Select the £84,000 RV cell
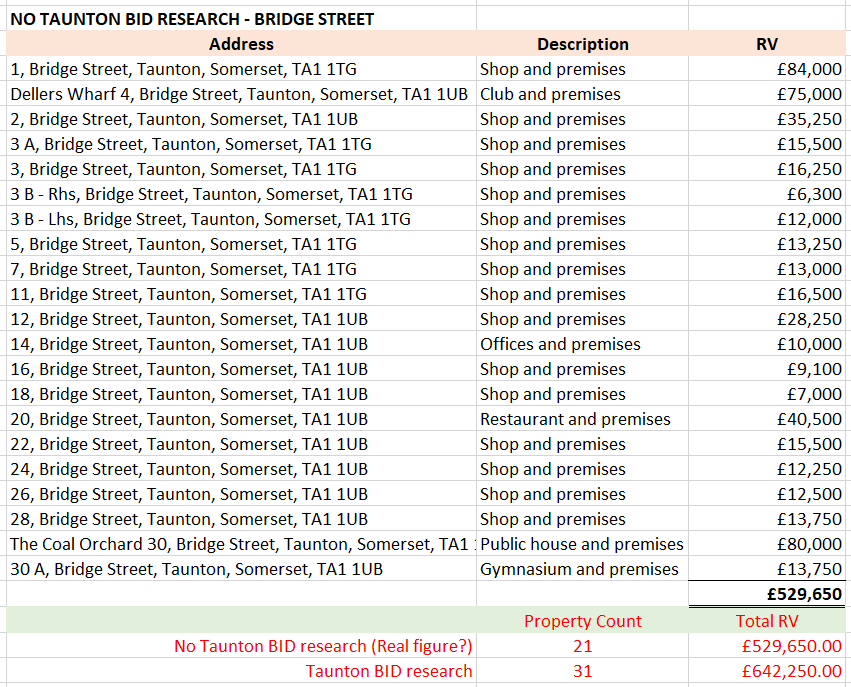Screen dimensions: 851x687 pos(767,69)
